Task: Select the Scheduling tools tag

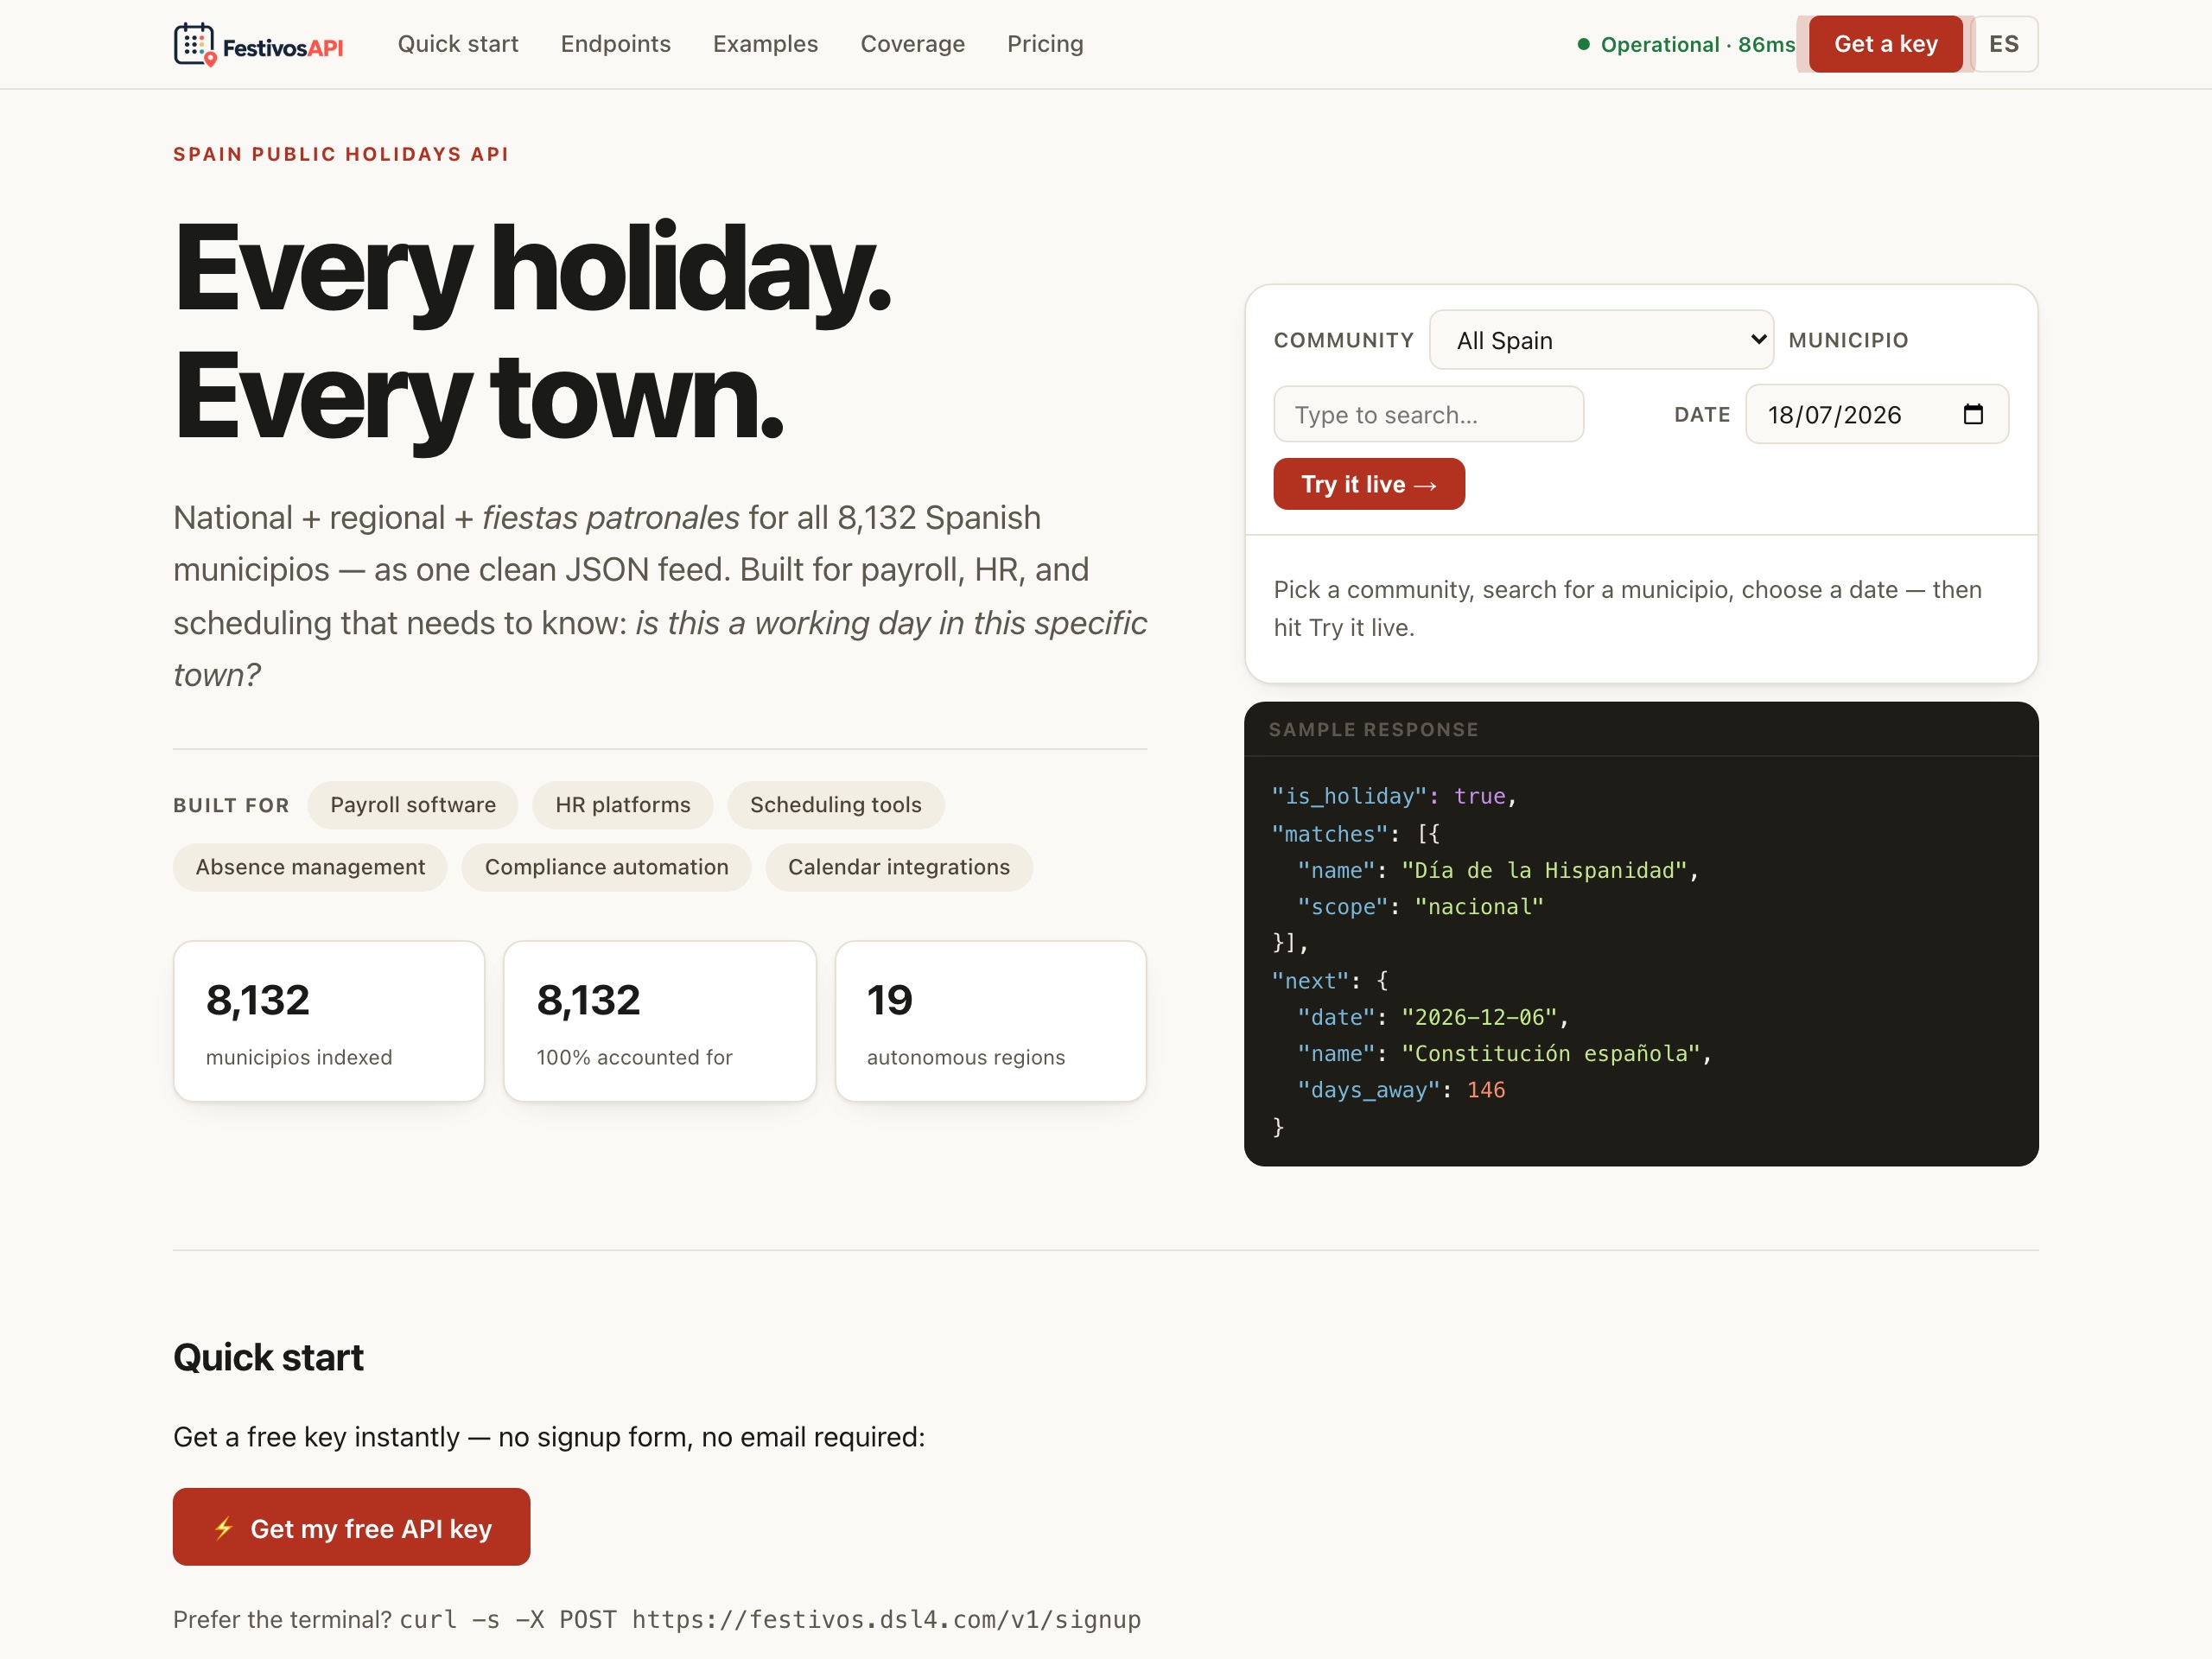Action: click(836, 805)
